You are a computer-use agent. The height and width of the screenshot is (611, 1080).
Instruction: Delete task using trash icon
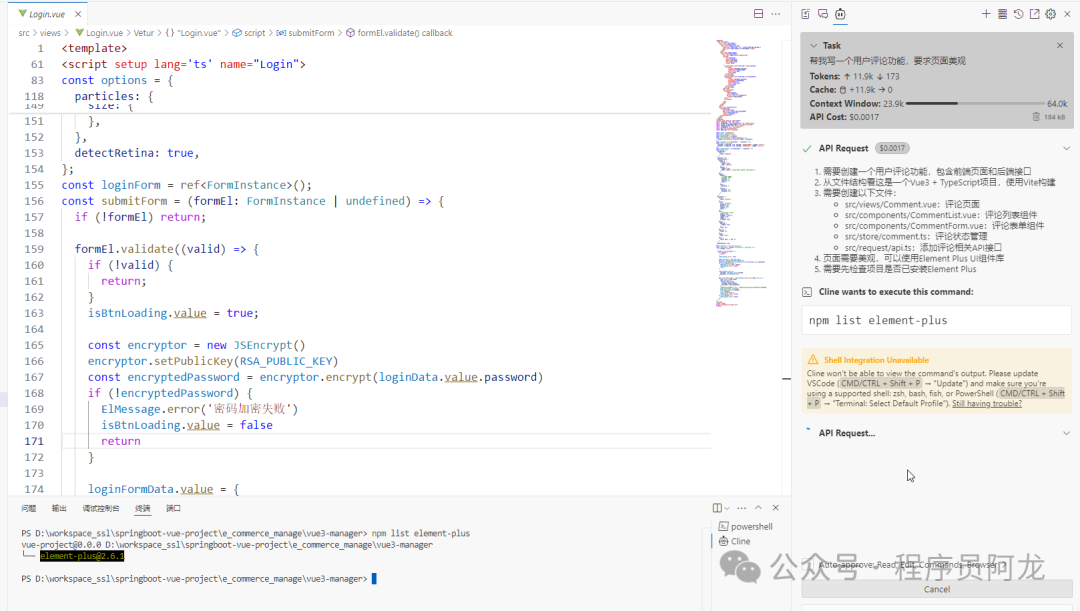click(x=1037, y=117)
